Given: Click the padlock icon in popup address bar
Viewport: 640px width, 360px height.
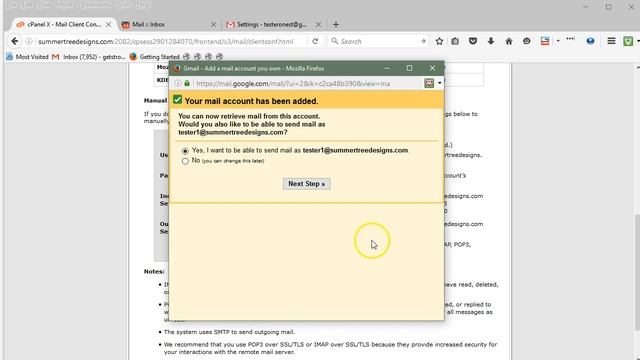Looking at the screenshot, I should [x=187, y=83].
